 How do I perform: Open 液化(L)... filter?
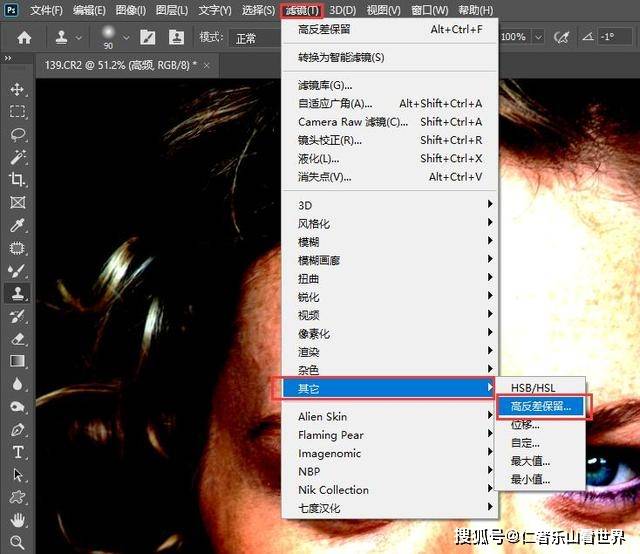390,158
